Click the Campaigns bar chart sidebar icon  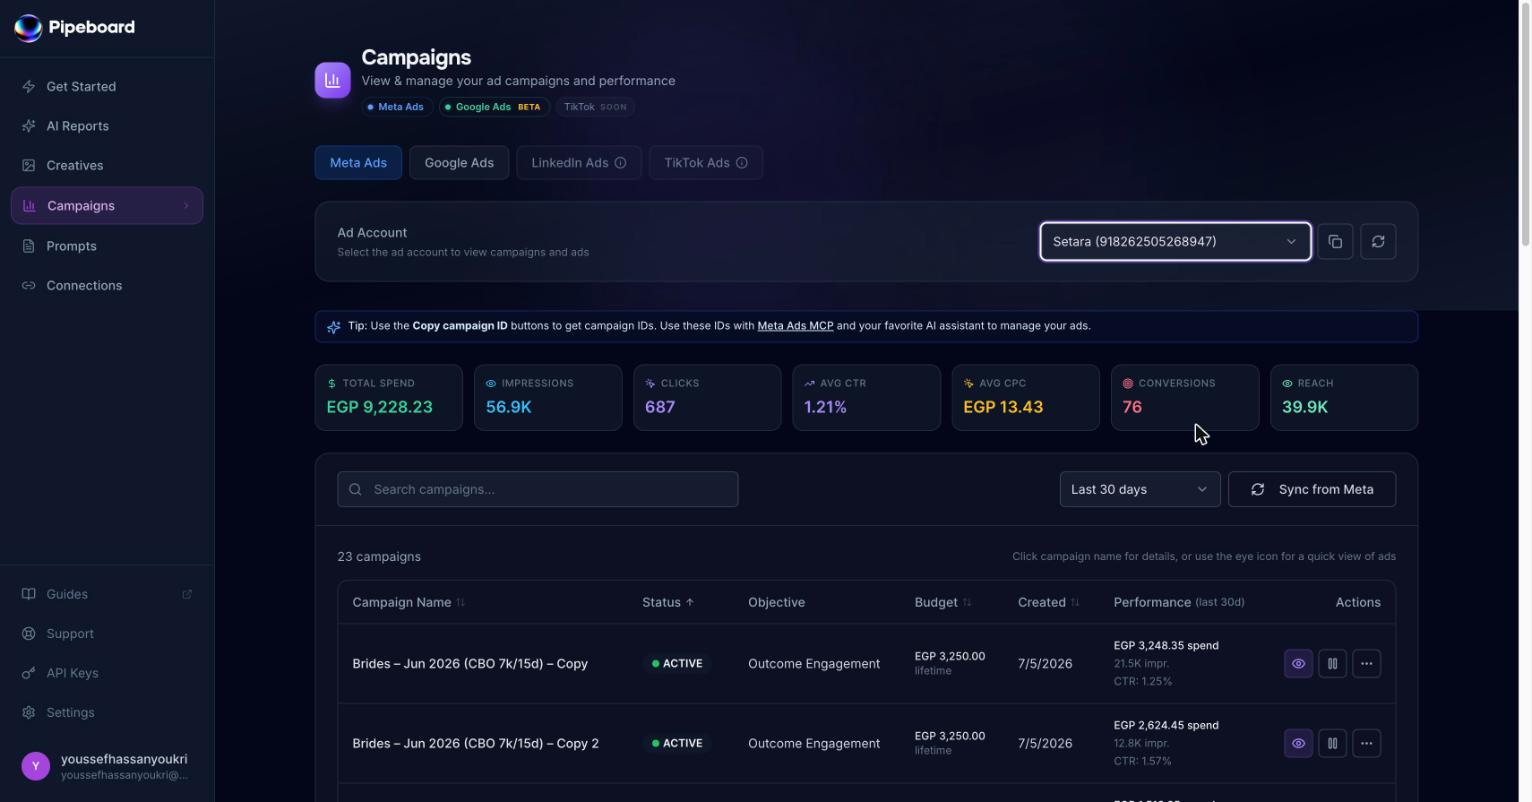(29, 205)
